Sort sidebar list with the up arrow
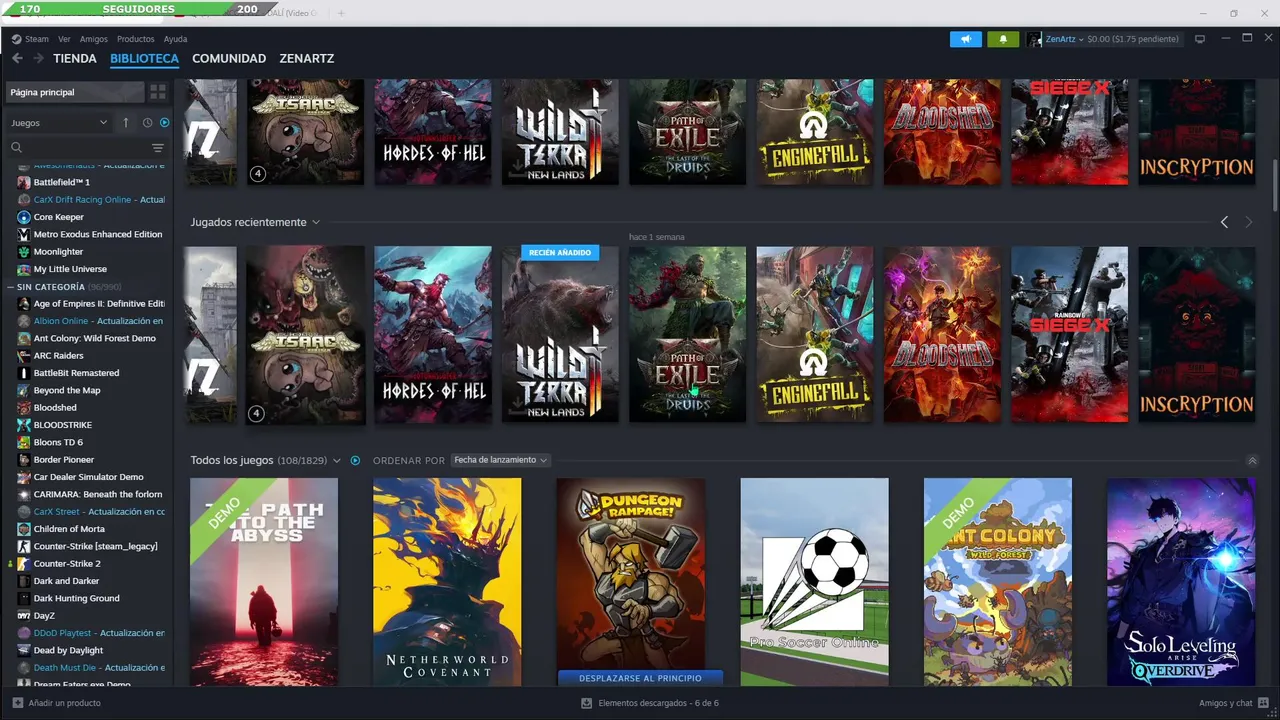The height and width of the screenshot is (720, 1280). pos(125,122)
